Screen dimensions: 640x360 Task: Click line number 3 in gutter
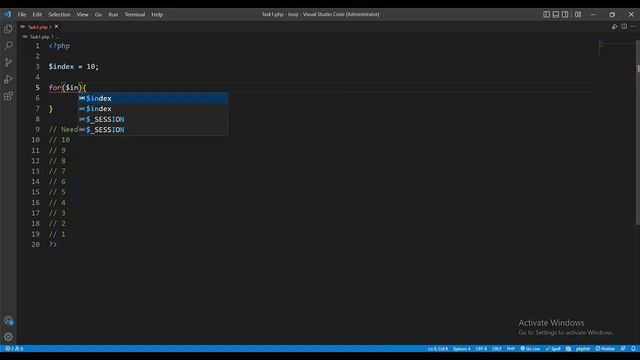click(38, 67)
